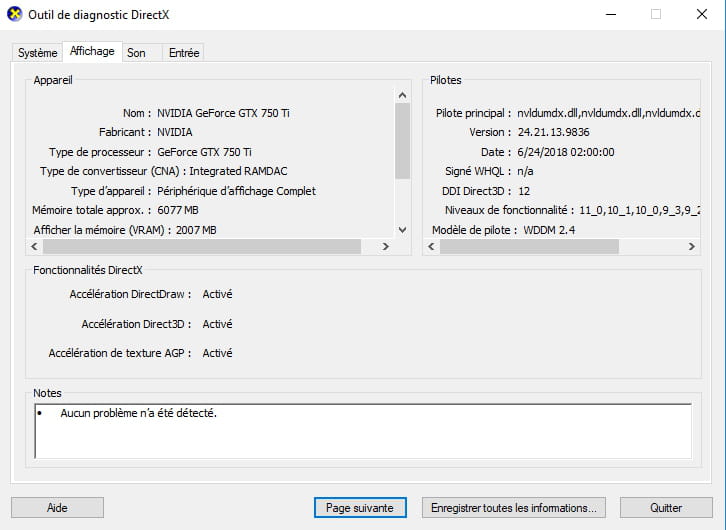Click the Appareil vertical scrollbar thumb

(x=402, y=141)
